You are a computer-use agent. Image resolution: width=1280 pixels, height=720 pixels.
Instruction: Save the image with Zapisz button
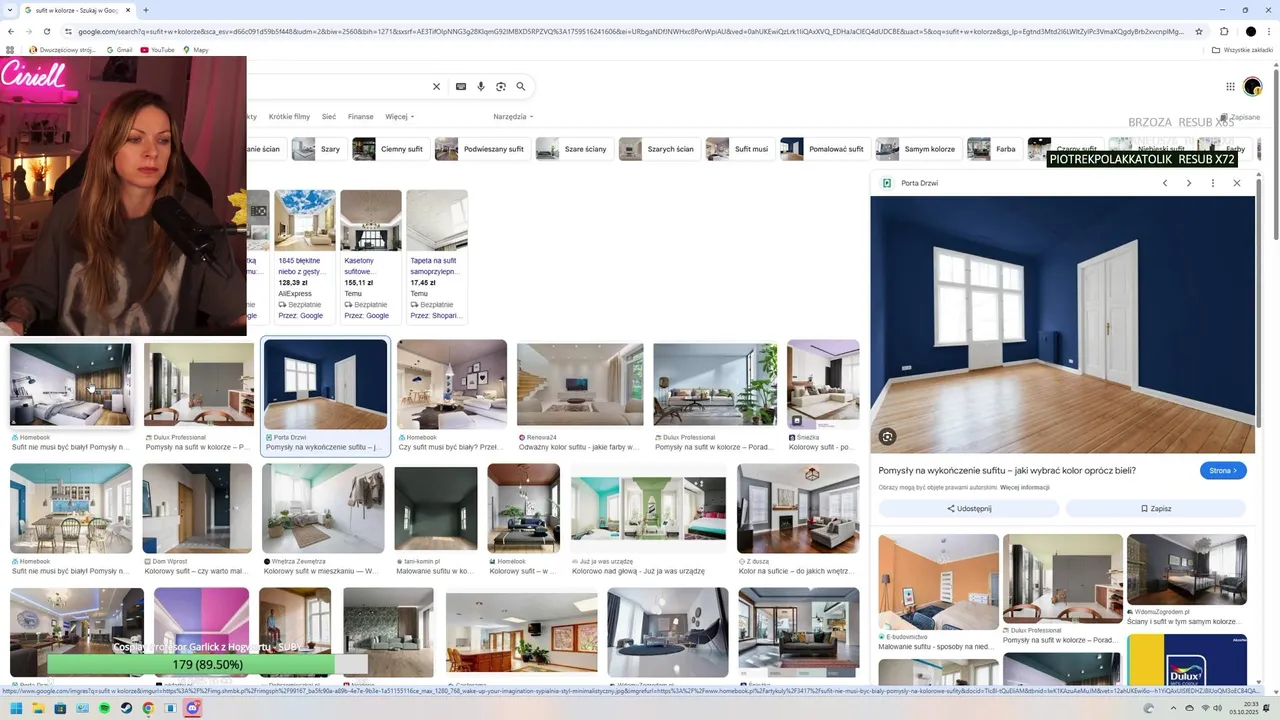[1156, 509]
